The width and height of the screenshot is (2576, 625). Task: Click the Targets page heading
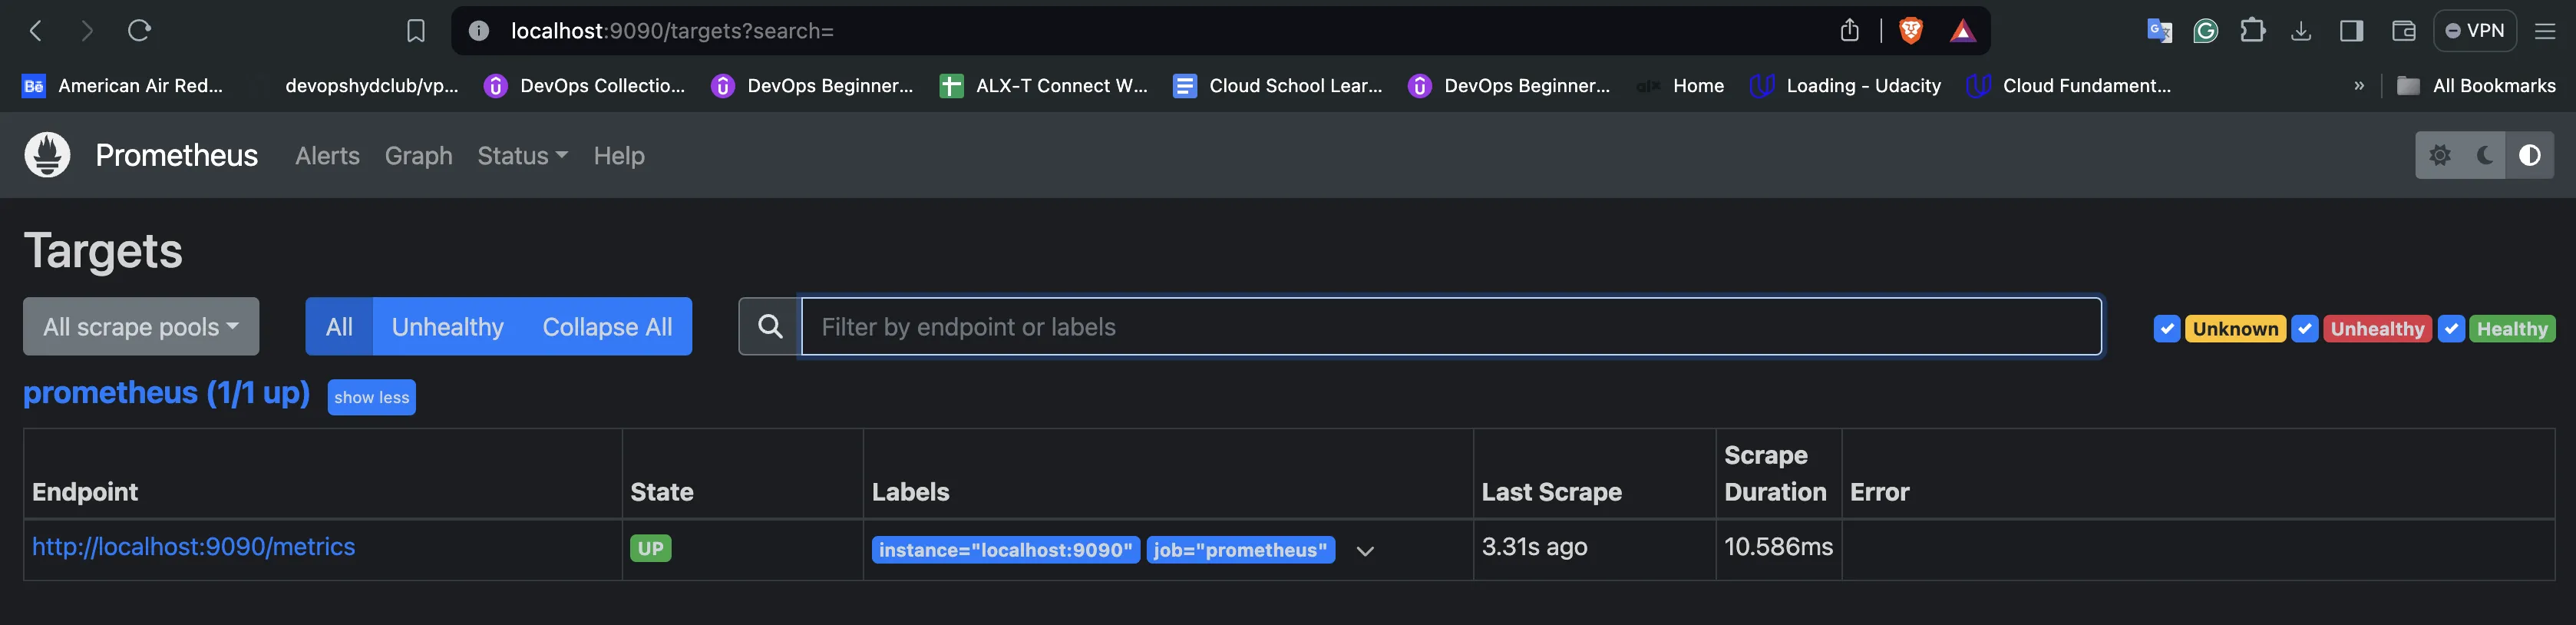[103, 250]
